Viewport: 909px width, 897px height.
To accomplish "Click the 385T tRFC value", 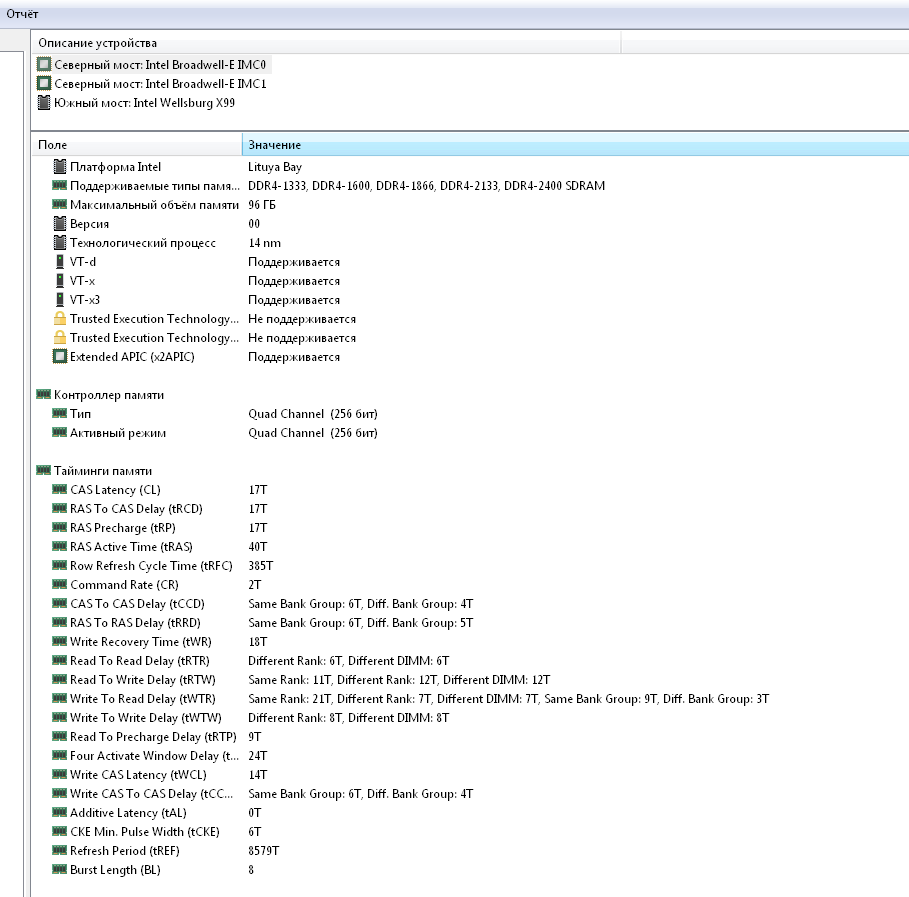I will 260,566.
